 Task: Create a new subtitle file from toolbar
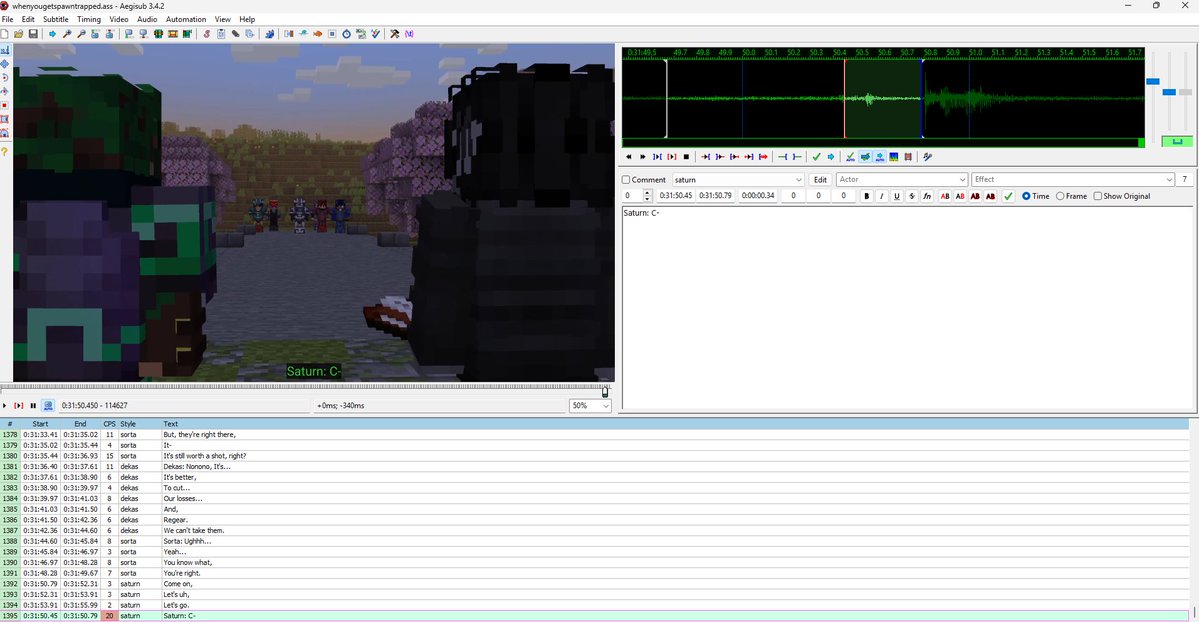[x=4, y=34]
